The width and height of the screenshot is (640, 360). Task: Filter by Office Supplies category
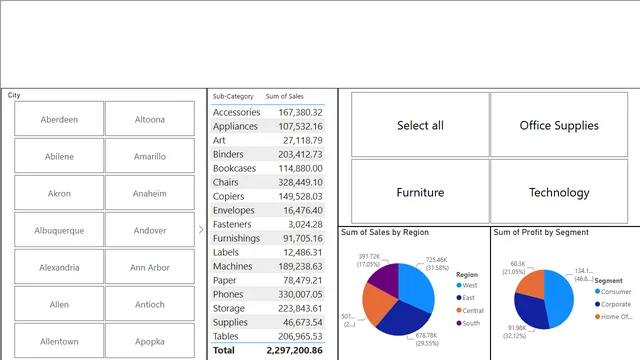pos(559,124)
